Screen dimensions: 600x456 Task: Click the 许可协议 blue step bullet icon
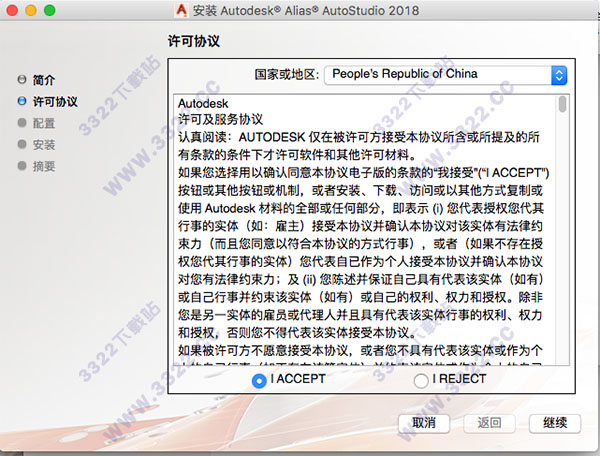click(22, 101)
